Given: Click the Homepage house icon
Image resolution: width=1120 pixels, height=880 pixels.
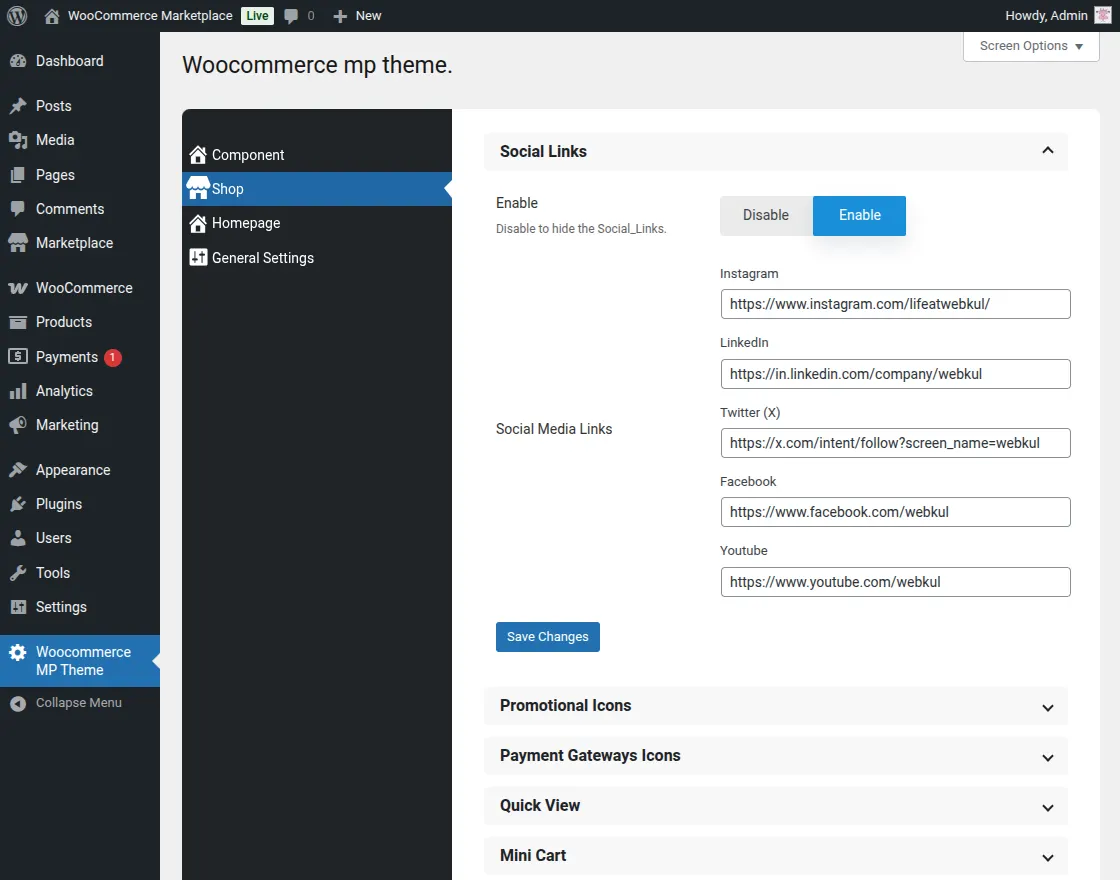Looking at the screenshot, I should [198, 224].
